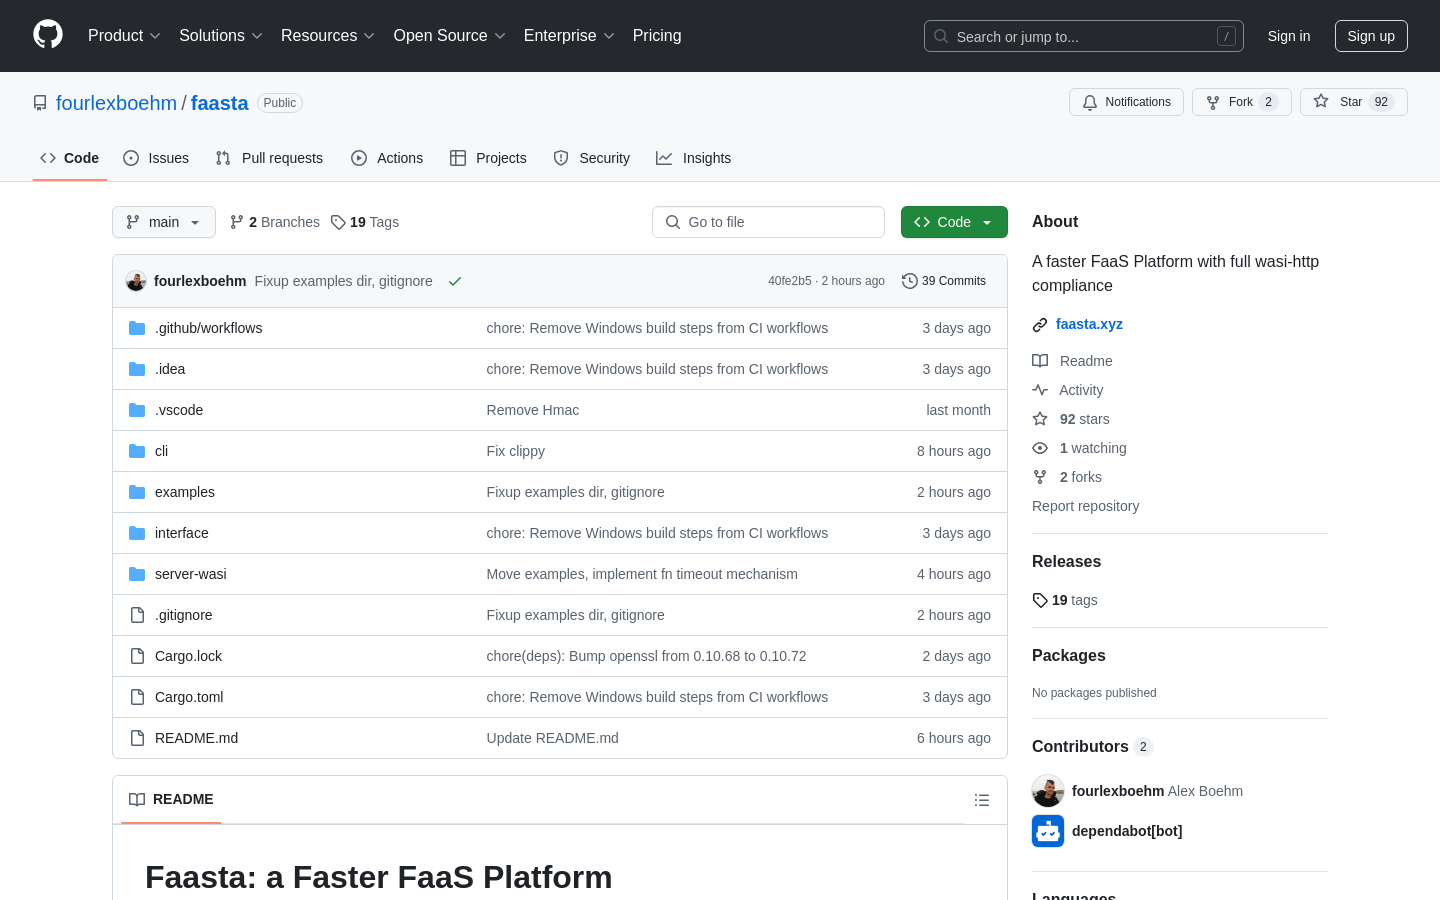Select the .idea folder icon
This screenshot has height=900, width=1440.
point(137,369)
